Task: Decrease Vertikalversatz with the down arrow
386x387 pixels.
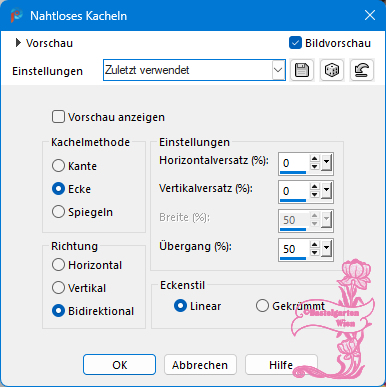Action: [x=315, y=195]
